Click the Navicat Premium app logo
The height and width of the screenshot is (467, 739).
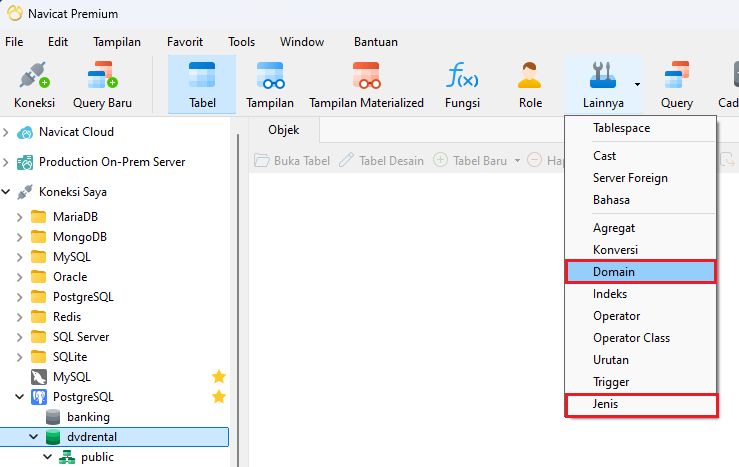click(x=15, y=13)
